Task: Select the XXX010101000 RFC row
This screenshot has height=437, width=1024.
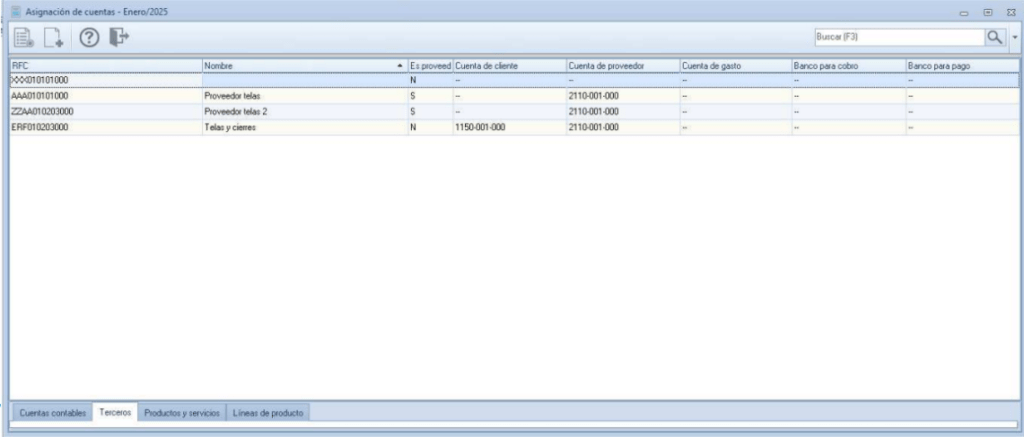Action: (x=514, y=80)
